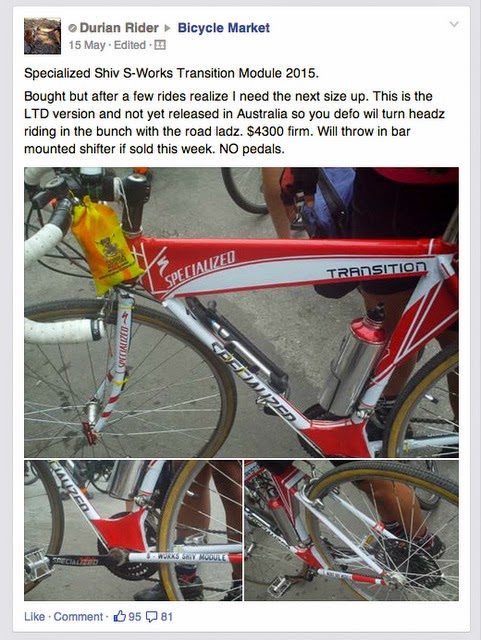Screen dimensions: 481x640
Task: Open the bottom-right rear wheel photo
Action: 352,530
